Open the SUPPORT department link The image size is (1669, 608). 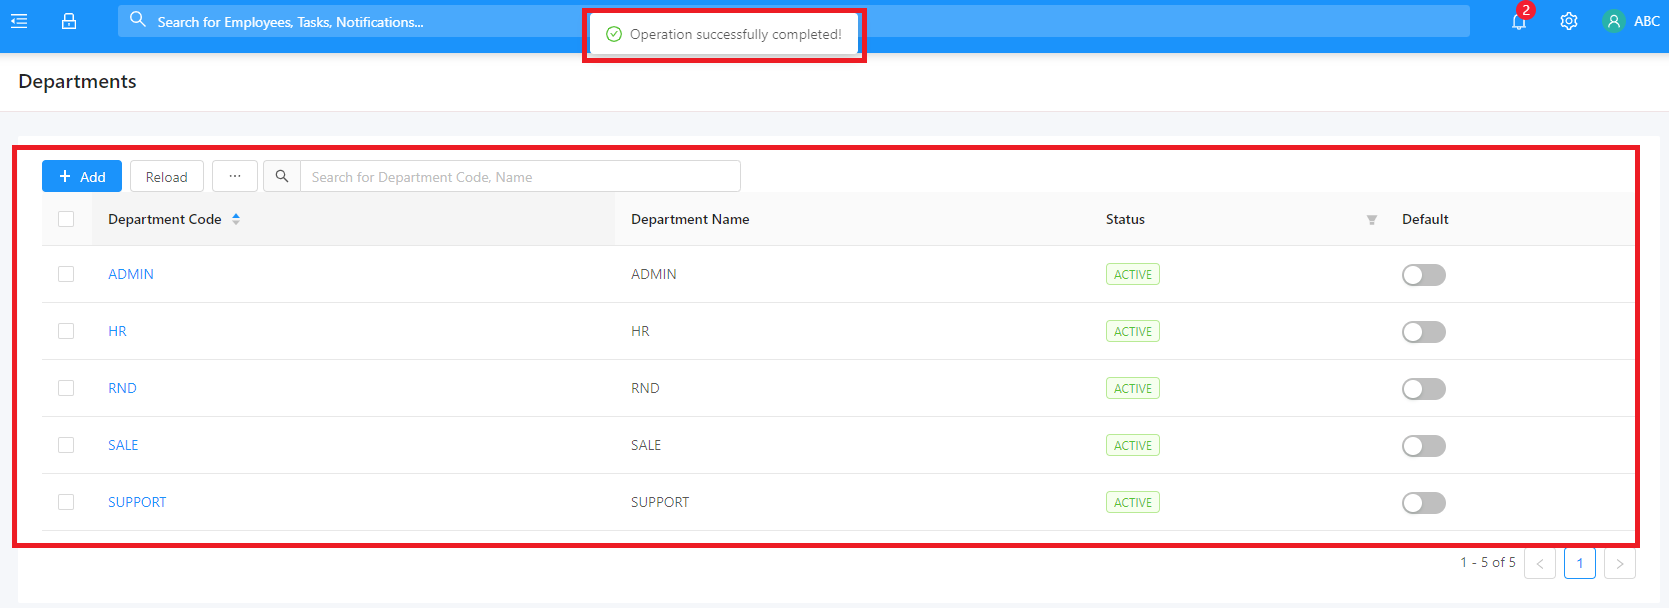click(137, 502)
